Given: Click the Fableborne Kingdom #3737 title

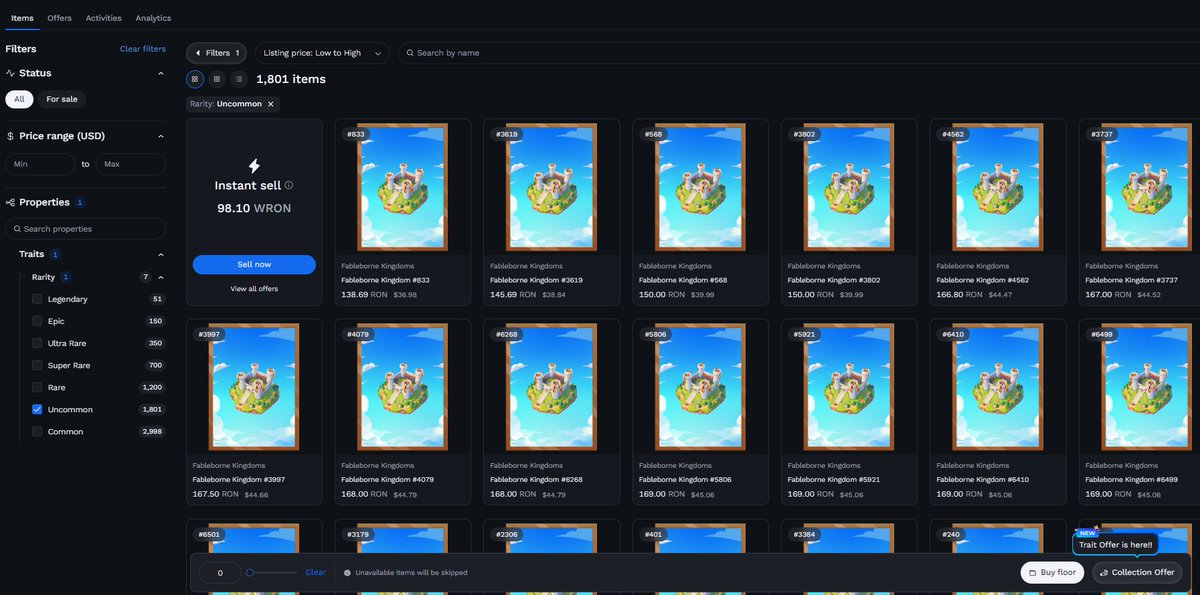Looking at the screenshot, I should 1132,280.
